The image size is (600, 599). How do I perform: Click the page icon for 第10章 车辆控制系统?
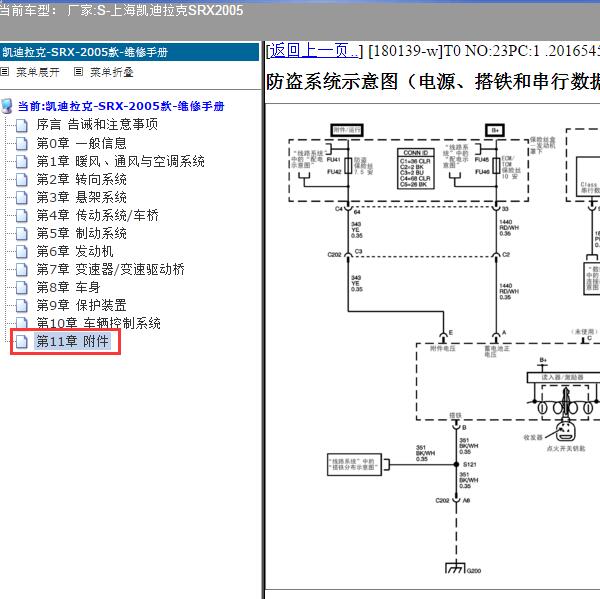pyautogui.click(x=22, y=322)
